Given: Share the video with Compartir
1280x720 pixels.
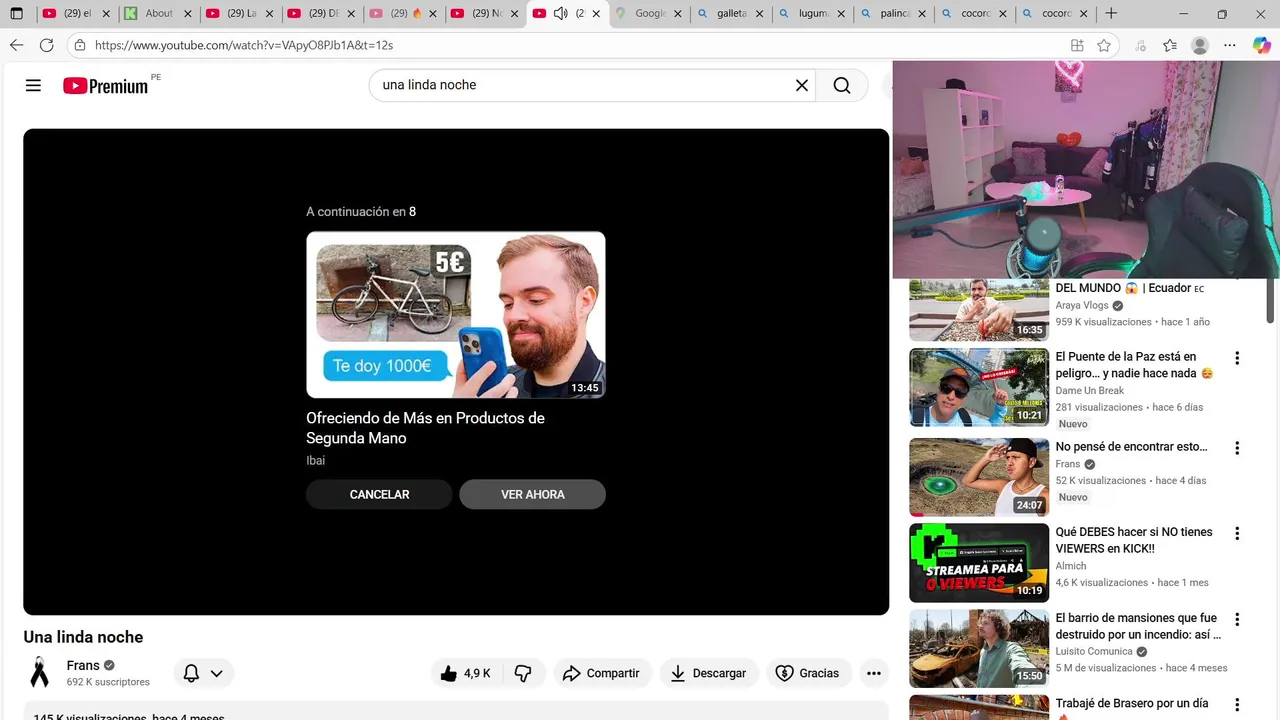Looking at the screenshot, I should pos(601,673).
